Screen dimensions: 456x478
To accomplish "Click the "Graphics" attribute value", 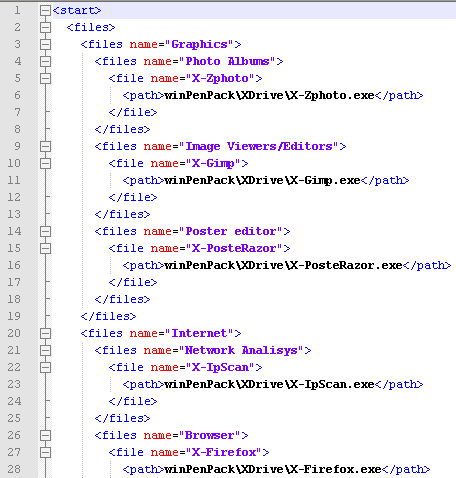I will (x=199, y=44).
